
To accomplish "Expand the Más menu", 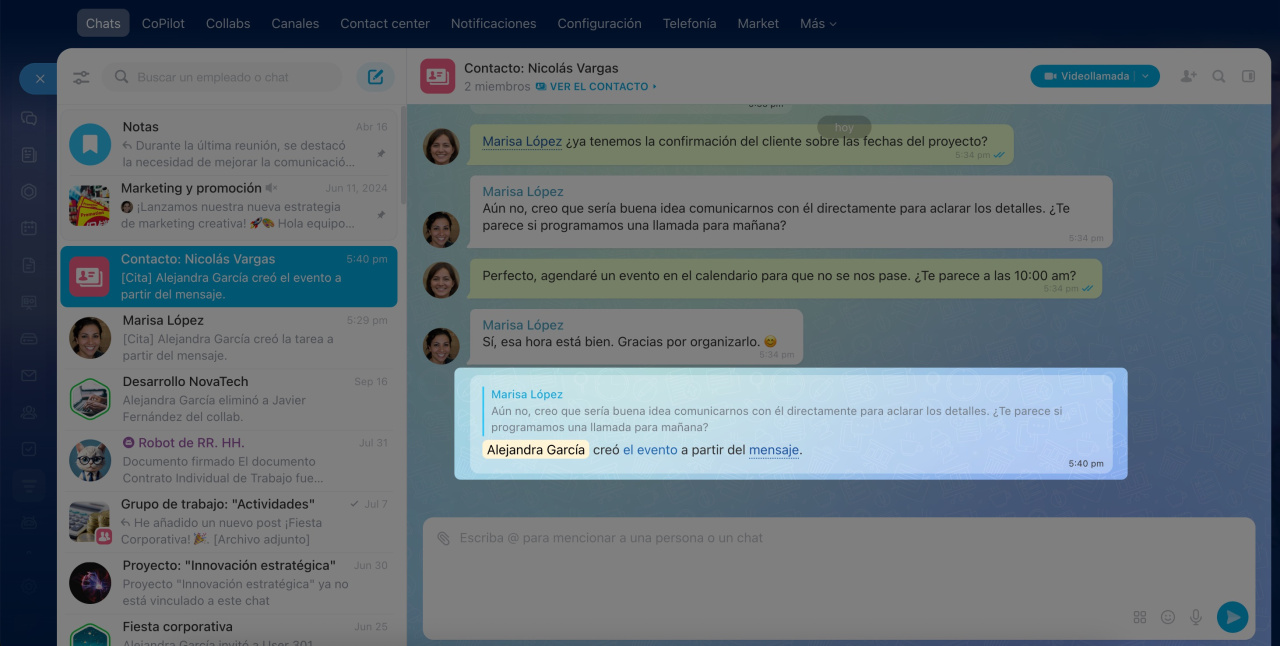I will click(x=818, y=23).
